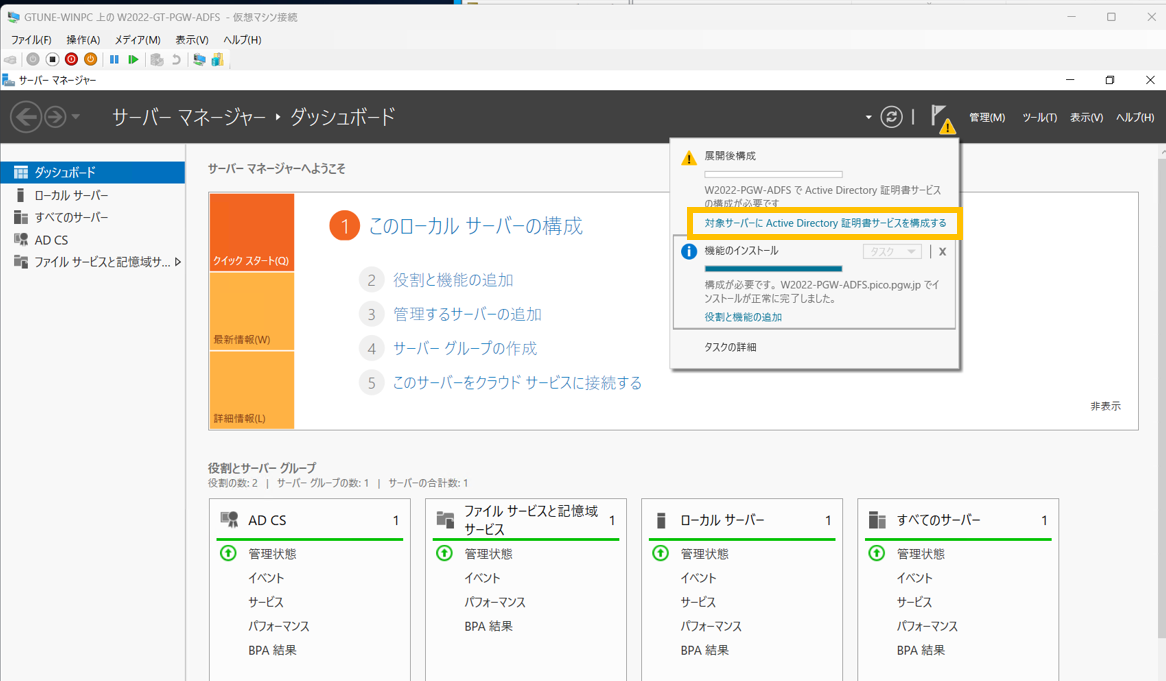The image size is (1166, 681).
Task: Click the Revert arrow icon in VM toolbar
Action: (x=176, y=59)
